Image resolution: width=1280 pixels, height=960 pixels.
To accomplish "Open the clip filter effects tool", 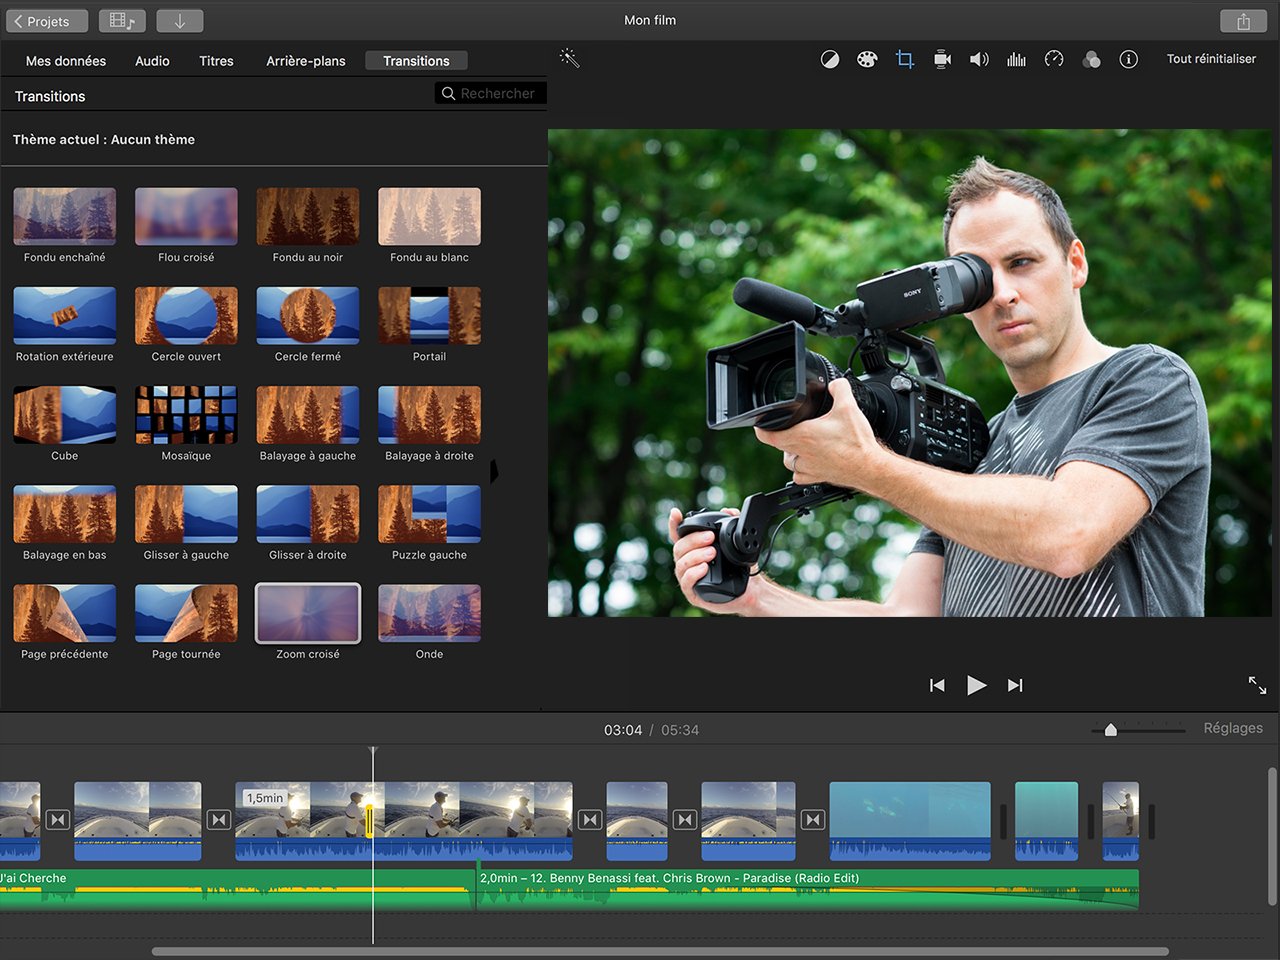I will pyautogui.click(x=1091, y=58).
